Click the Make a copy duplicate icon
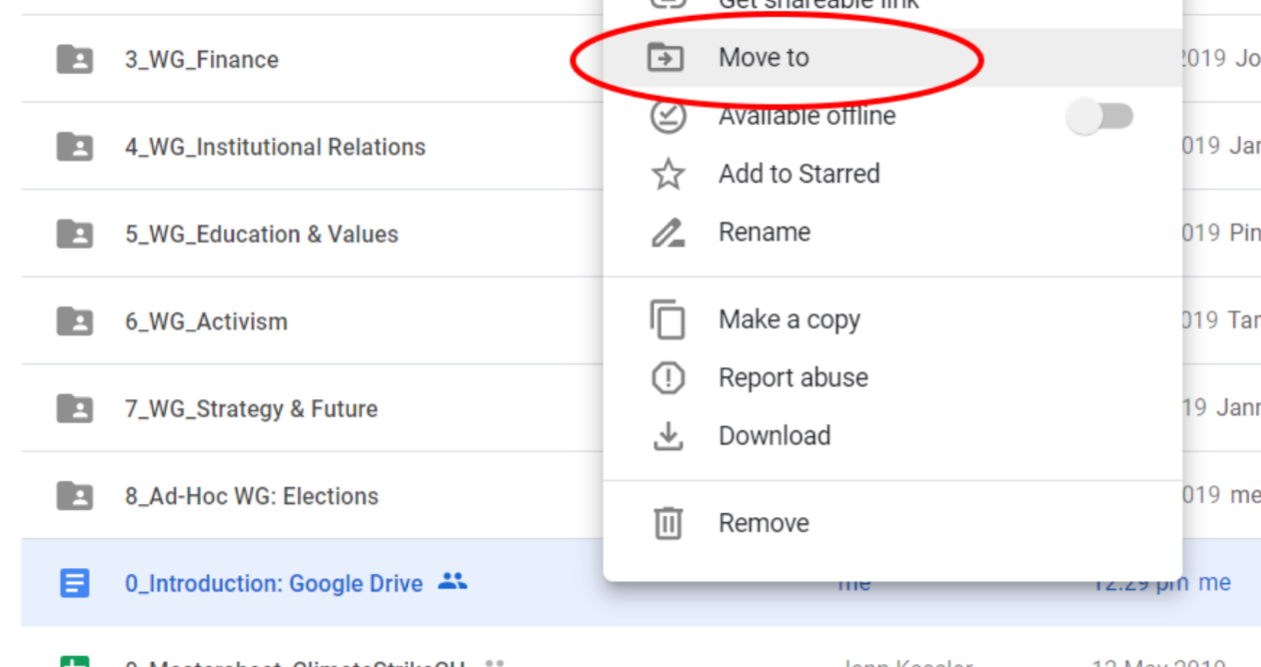Screen dimensions: 1261x667 [x=667, y=320]
